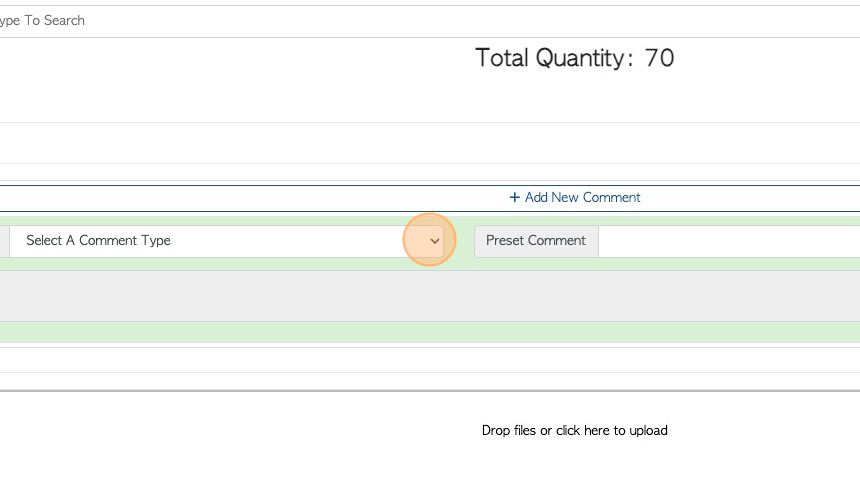The height and width of the screenshot is (481, 860).
Task: Click the chevron arrow in comment type dropdown
Action: tap(434, 241)
